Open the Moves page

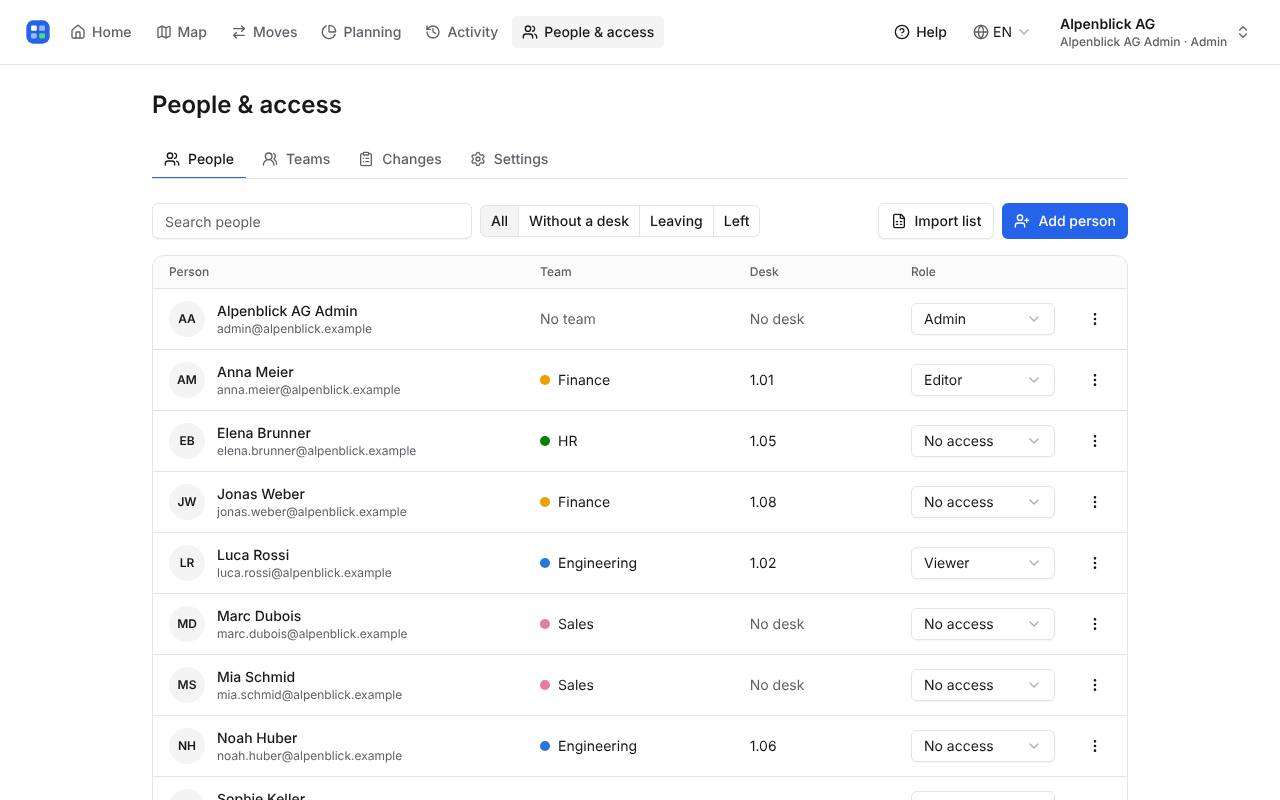(264, 32)
